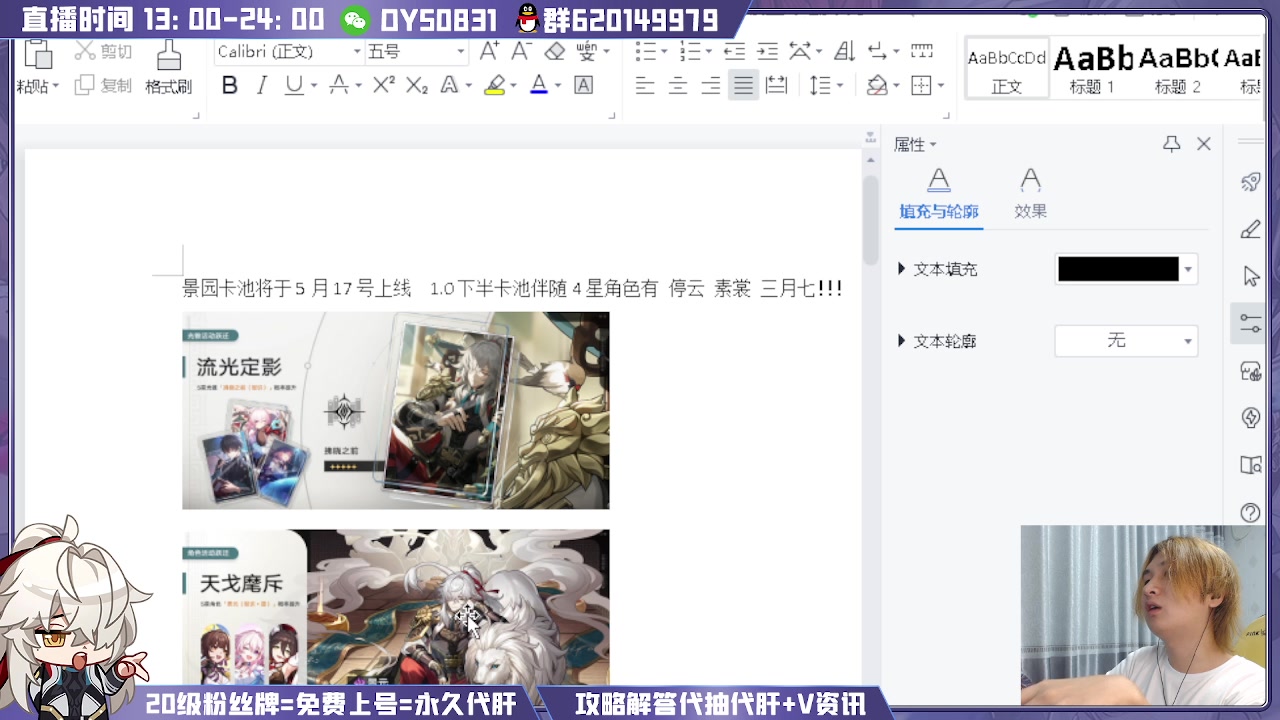This screenshot has width=1280, height=720.
Task: Open the font color dropdown arrow
Action: 558,86
